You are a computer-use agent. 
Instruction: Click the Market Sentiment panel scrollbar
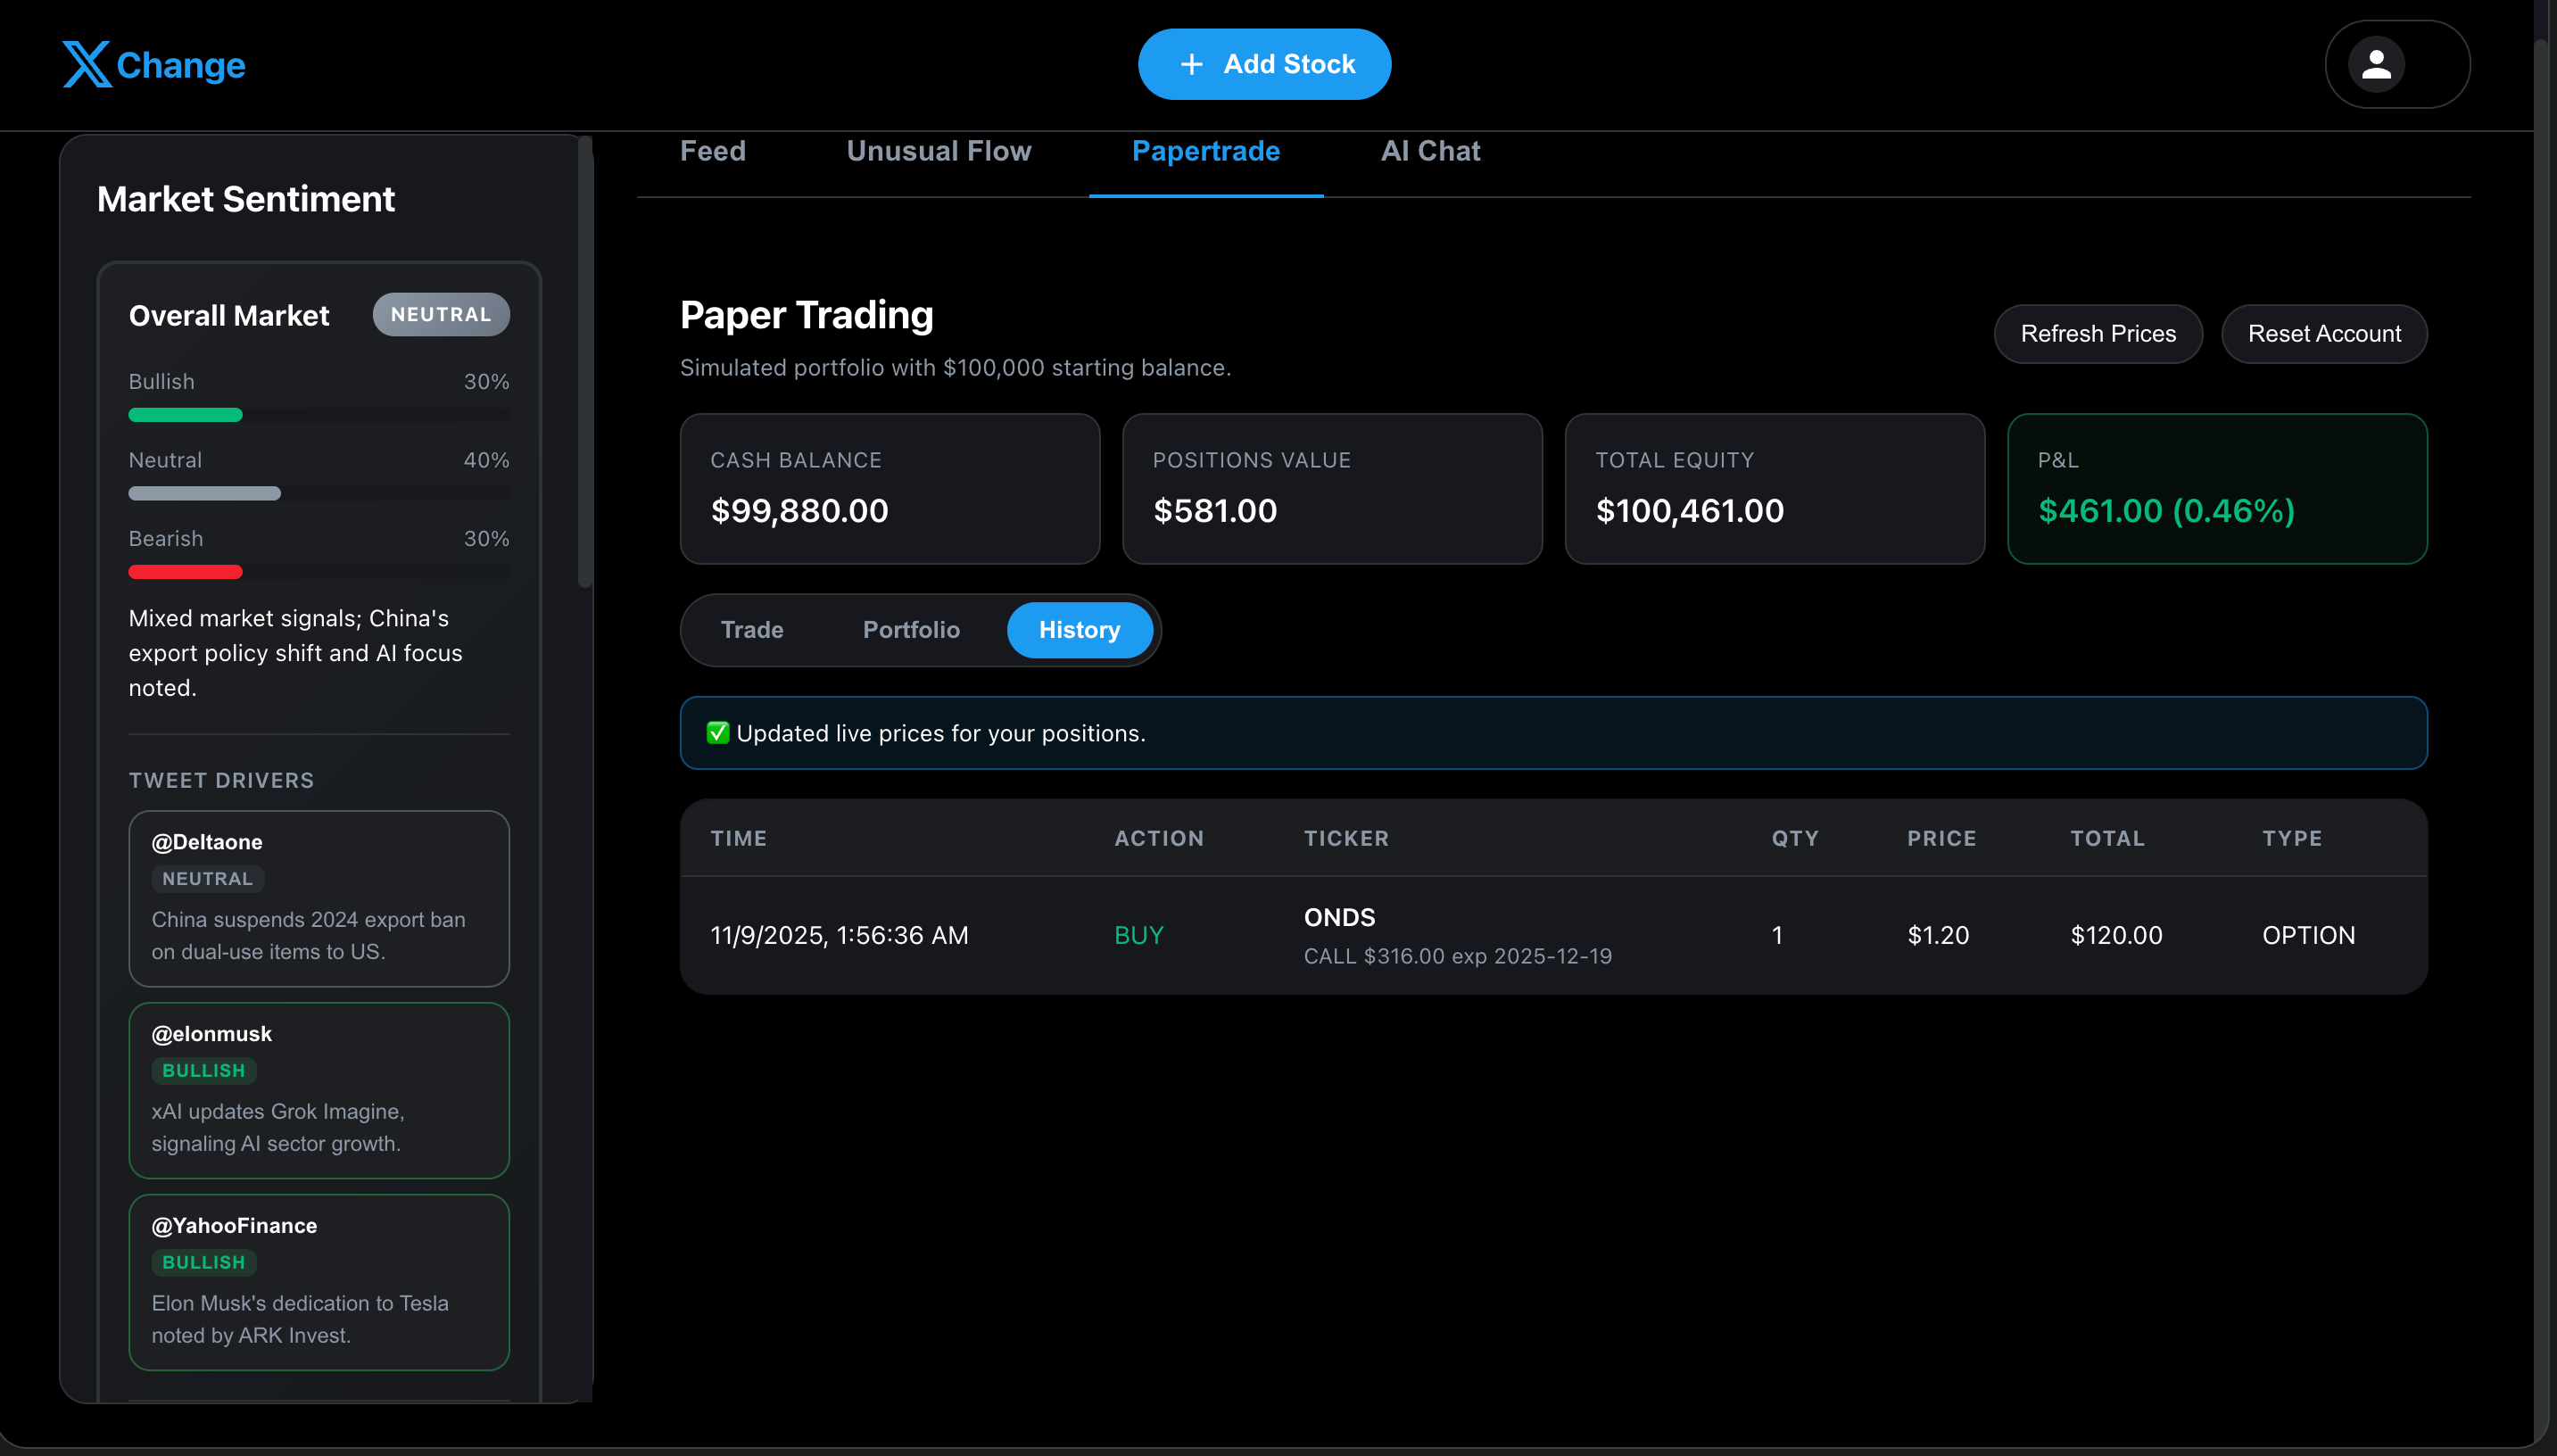tap(585, 360)
